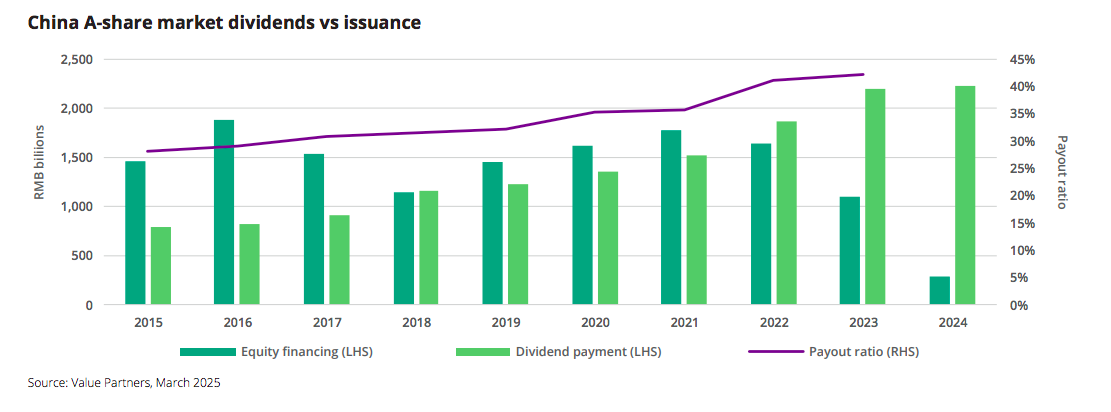Select the 'Equity financing (LHS)' legend label

(304, 352)
